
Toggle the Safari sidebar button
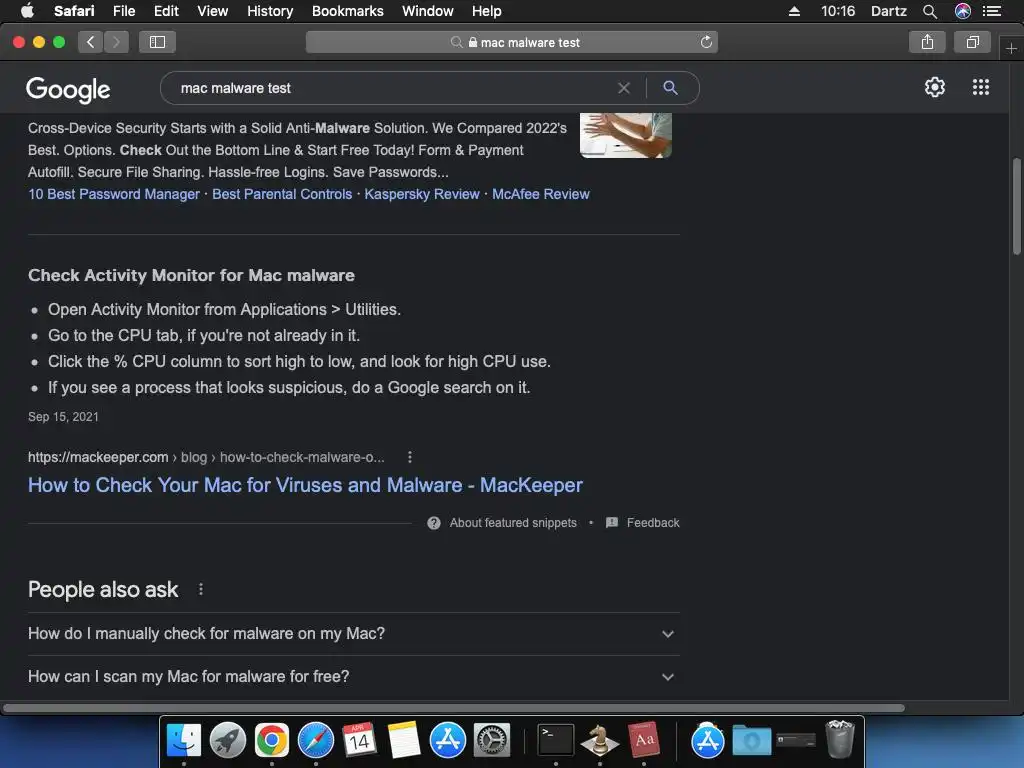click(157, 42)
